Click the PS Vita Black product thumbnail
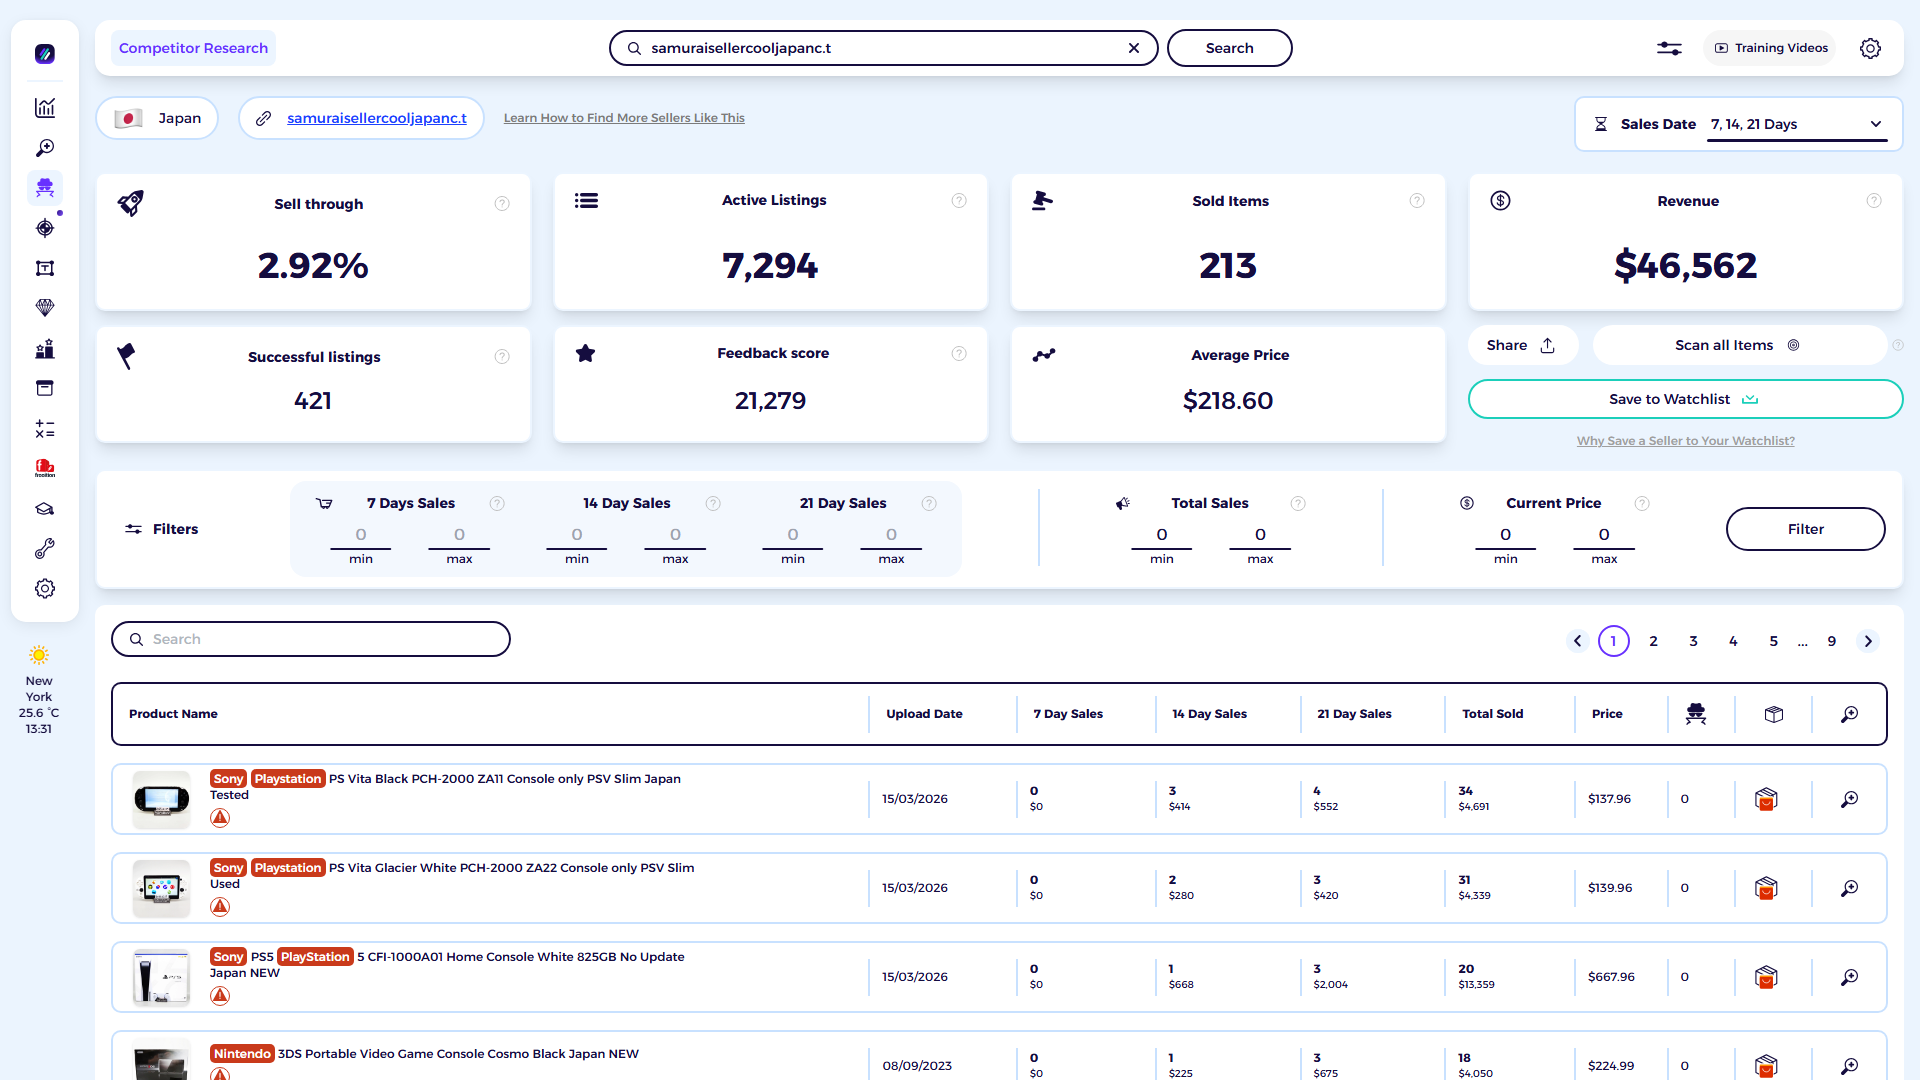The image size is (1920, 1080). click(x=161, y=799)
